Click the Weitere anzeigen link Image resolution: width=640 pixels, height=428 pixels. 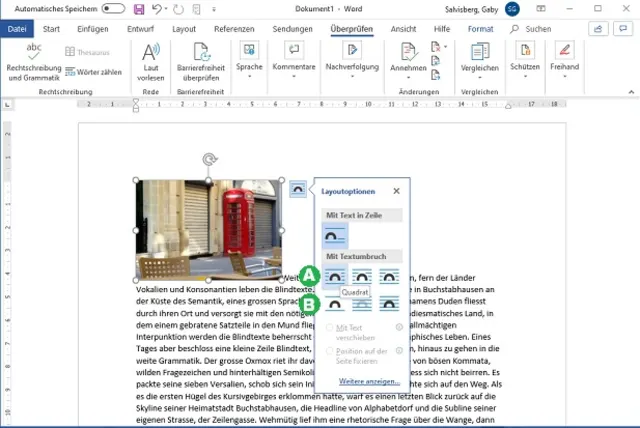click(369, 382)
